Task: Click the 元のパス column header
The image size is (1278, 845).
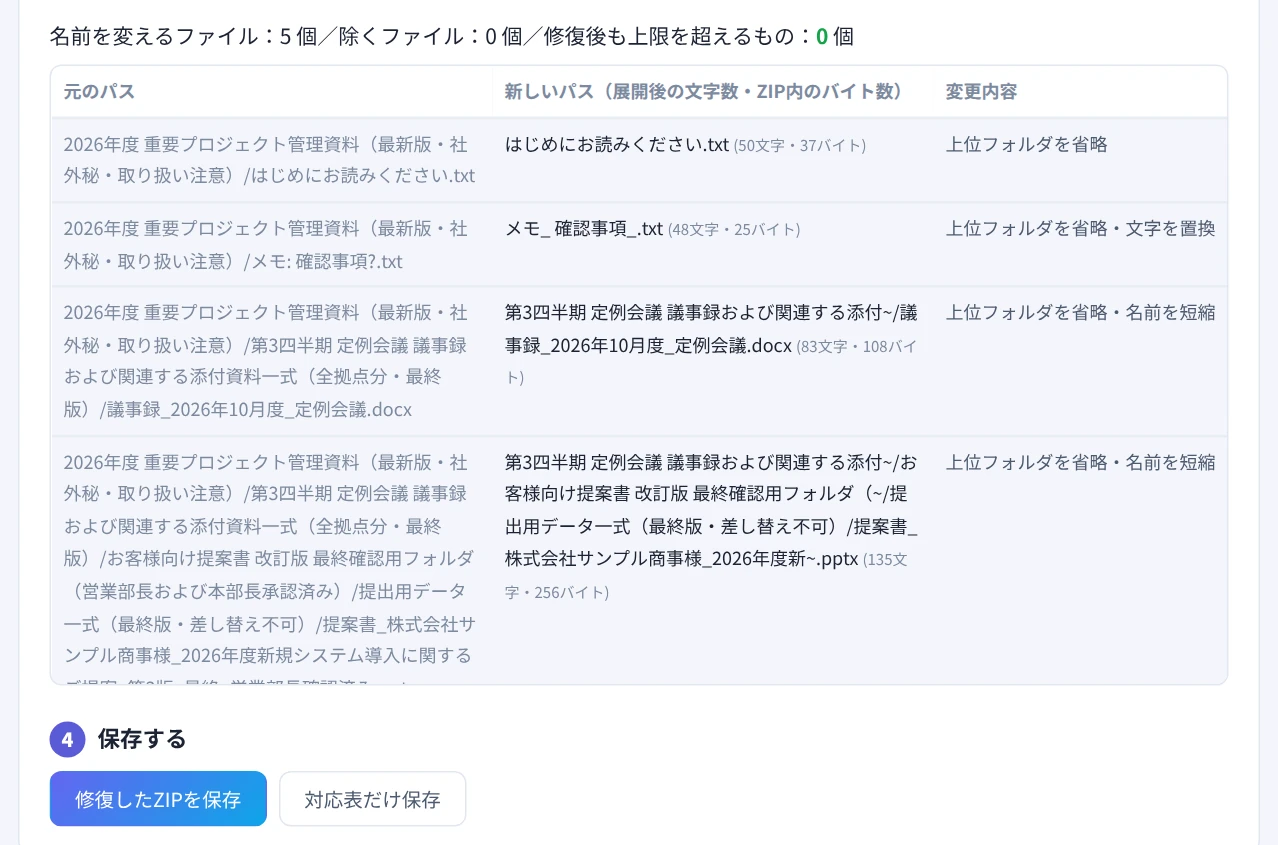Action: [x=99, y=92]
